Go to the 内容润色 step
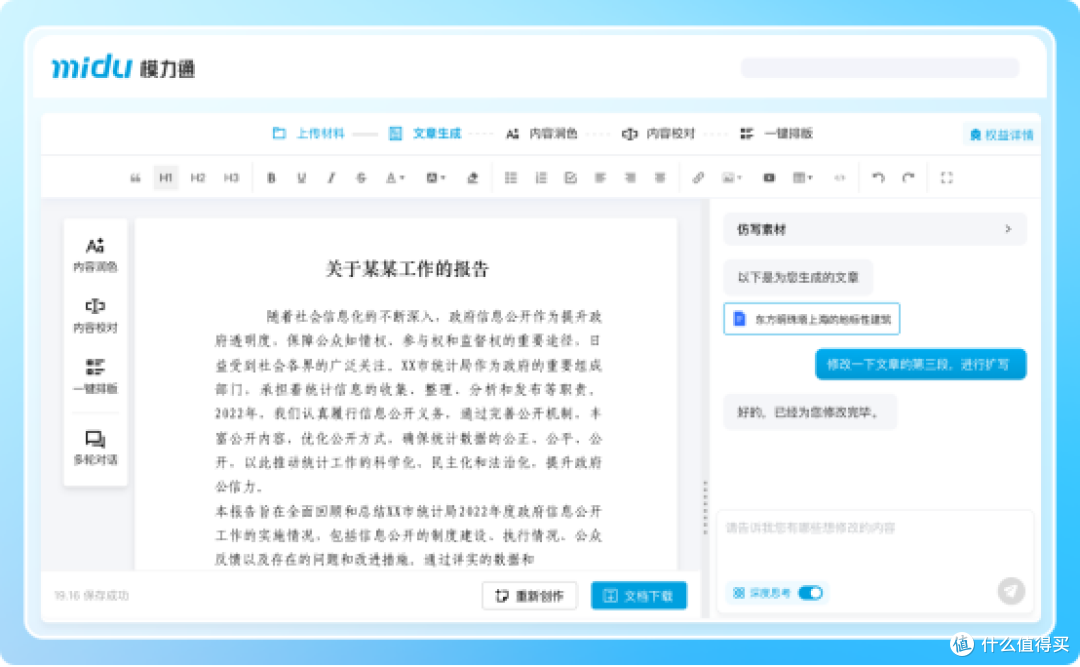 click(541, 133)
